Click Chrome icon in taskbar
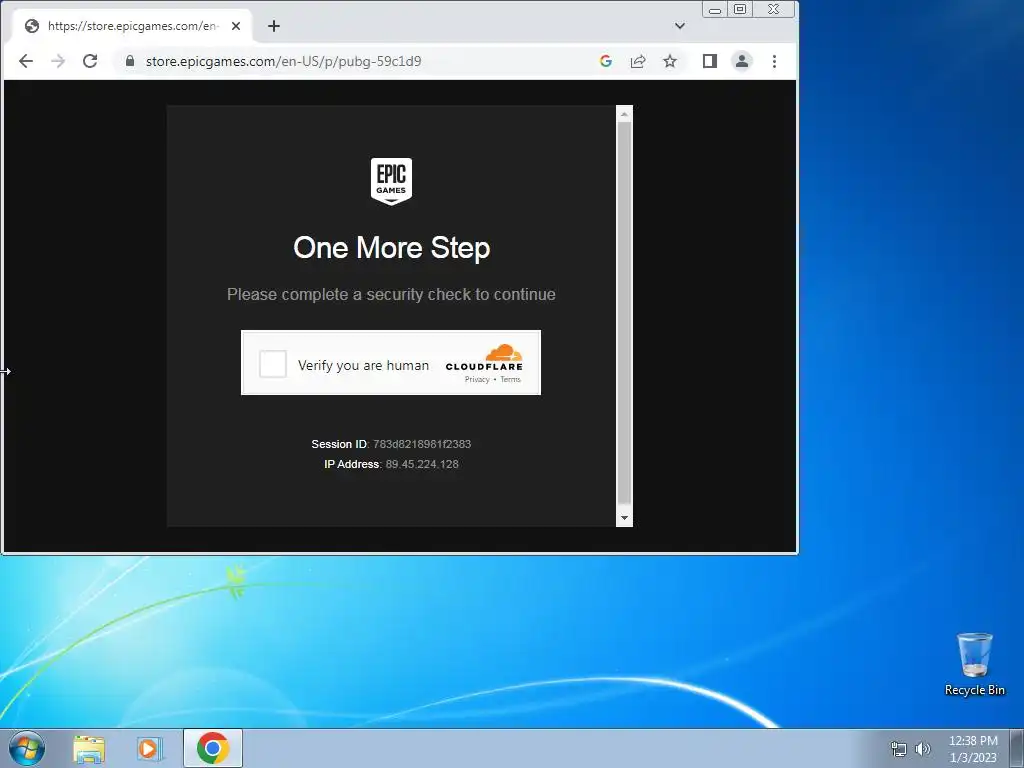 click(212, 748)
